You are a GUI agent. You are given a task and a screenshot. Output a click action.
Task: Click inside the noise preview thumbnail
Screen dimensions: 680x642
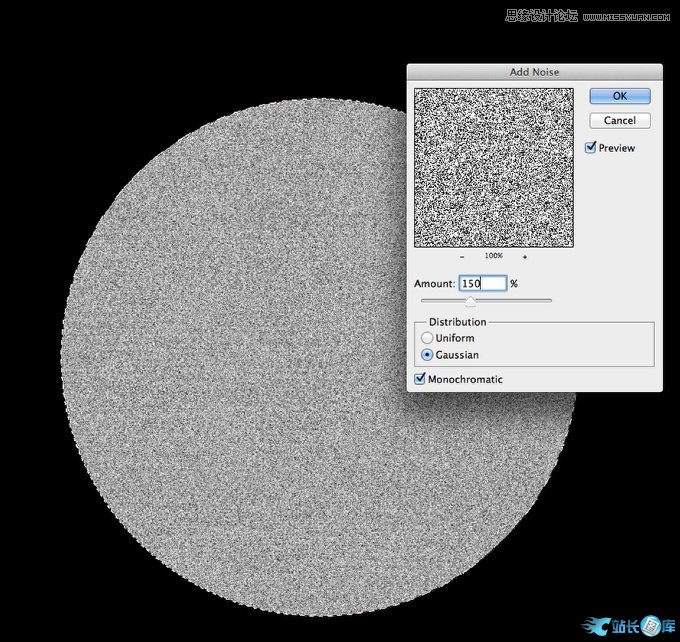(x=493, y=167)
